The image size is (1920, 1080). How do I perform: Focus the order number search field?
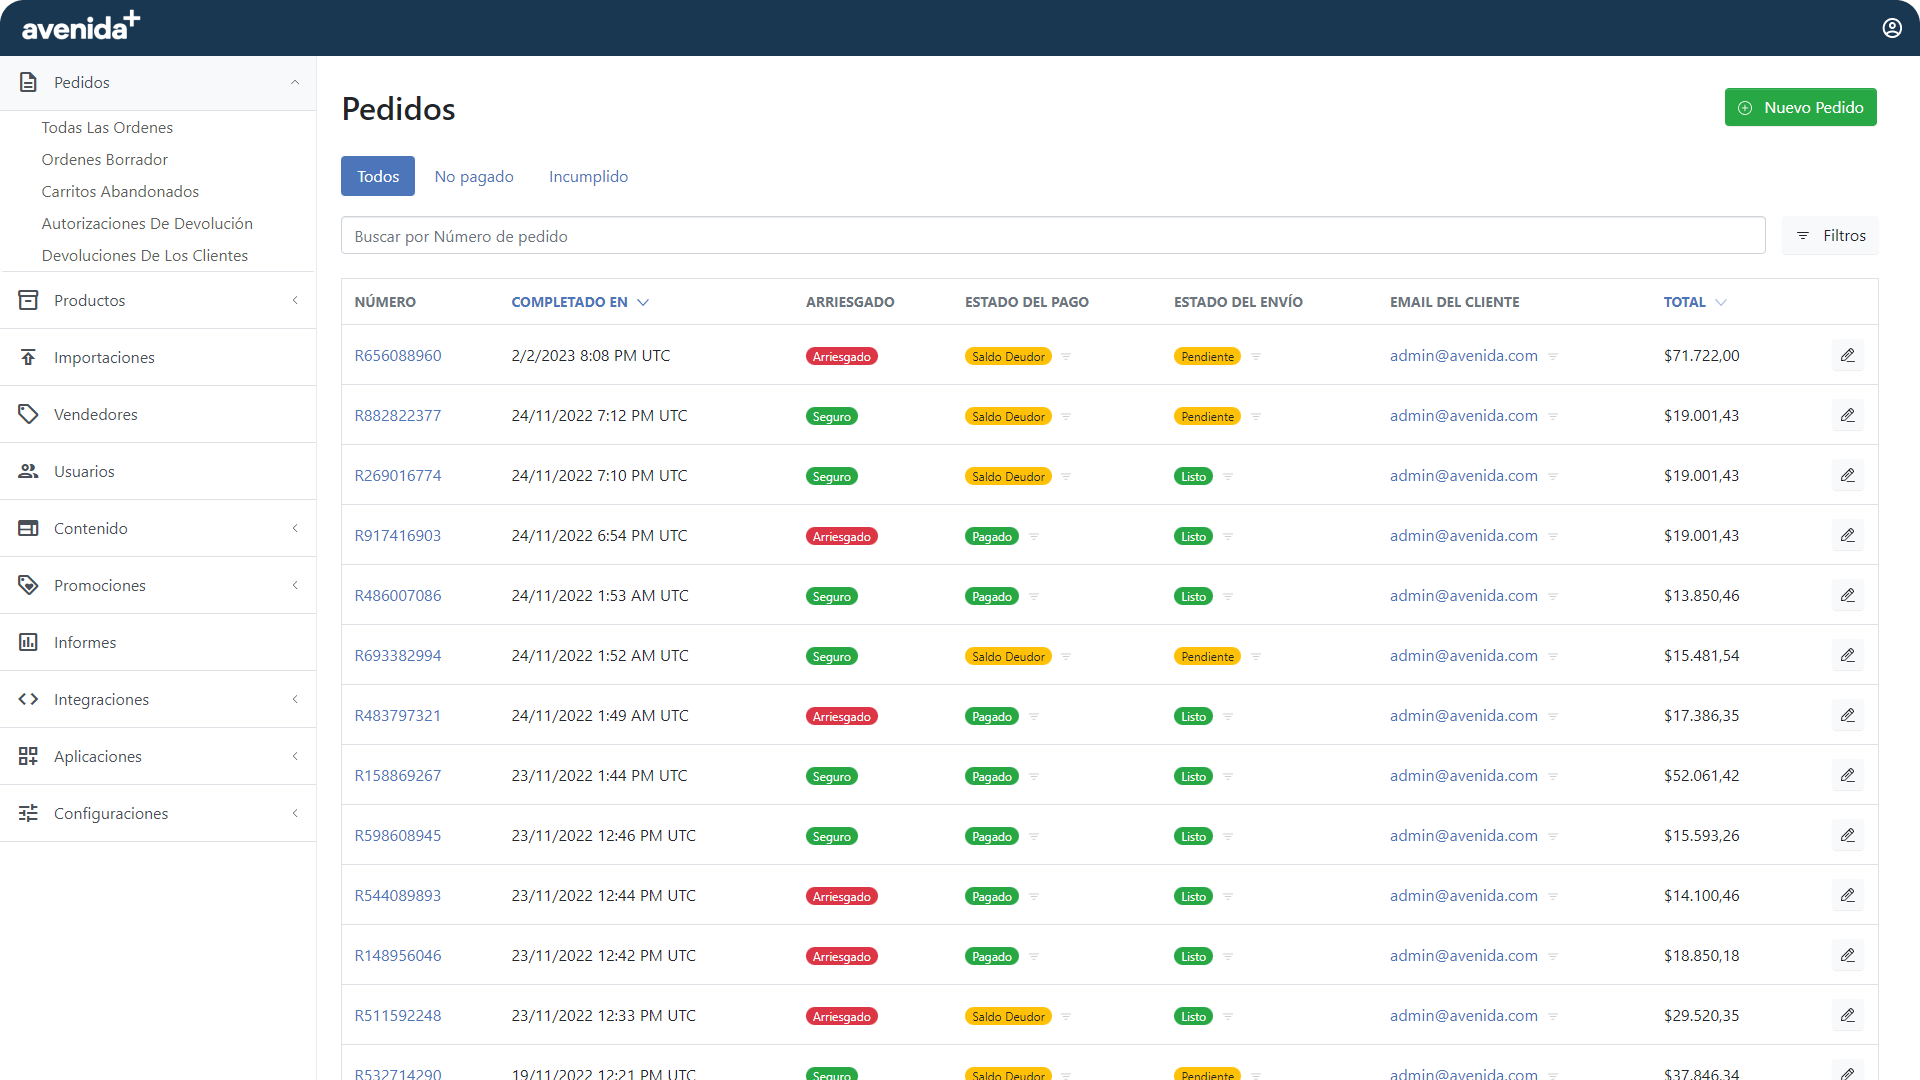point(1053,236)
